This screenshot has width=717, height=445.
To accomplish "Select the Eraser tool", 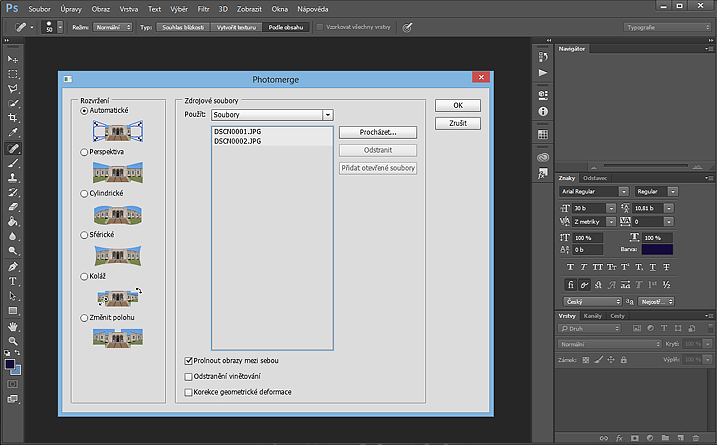I will (x=13, y=207).
